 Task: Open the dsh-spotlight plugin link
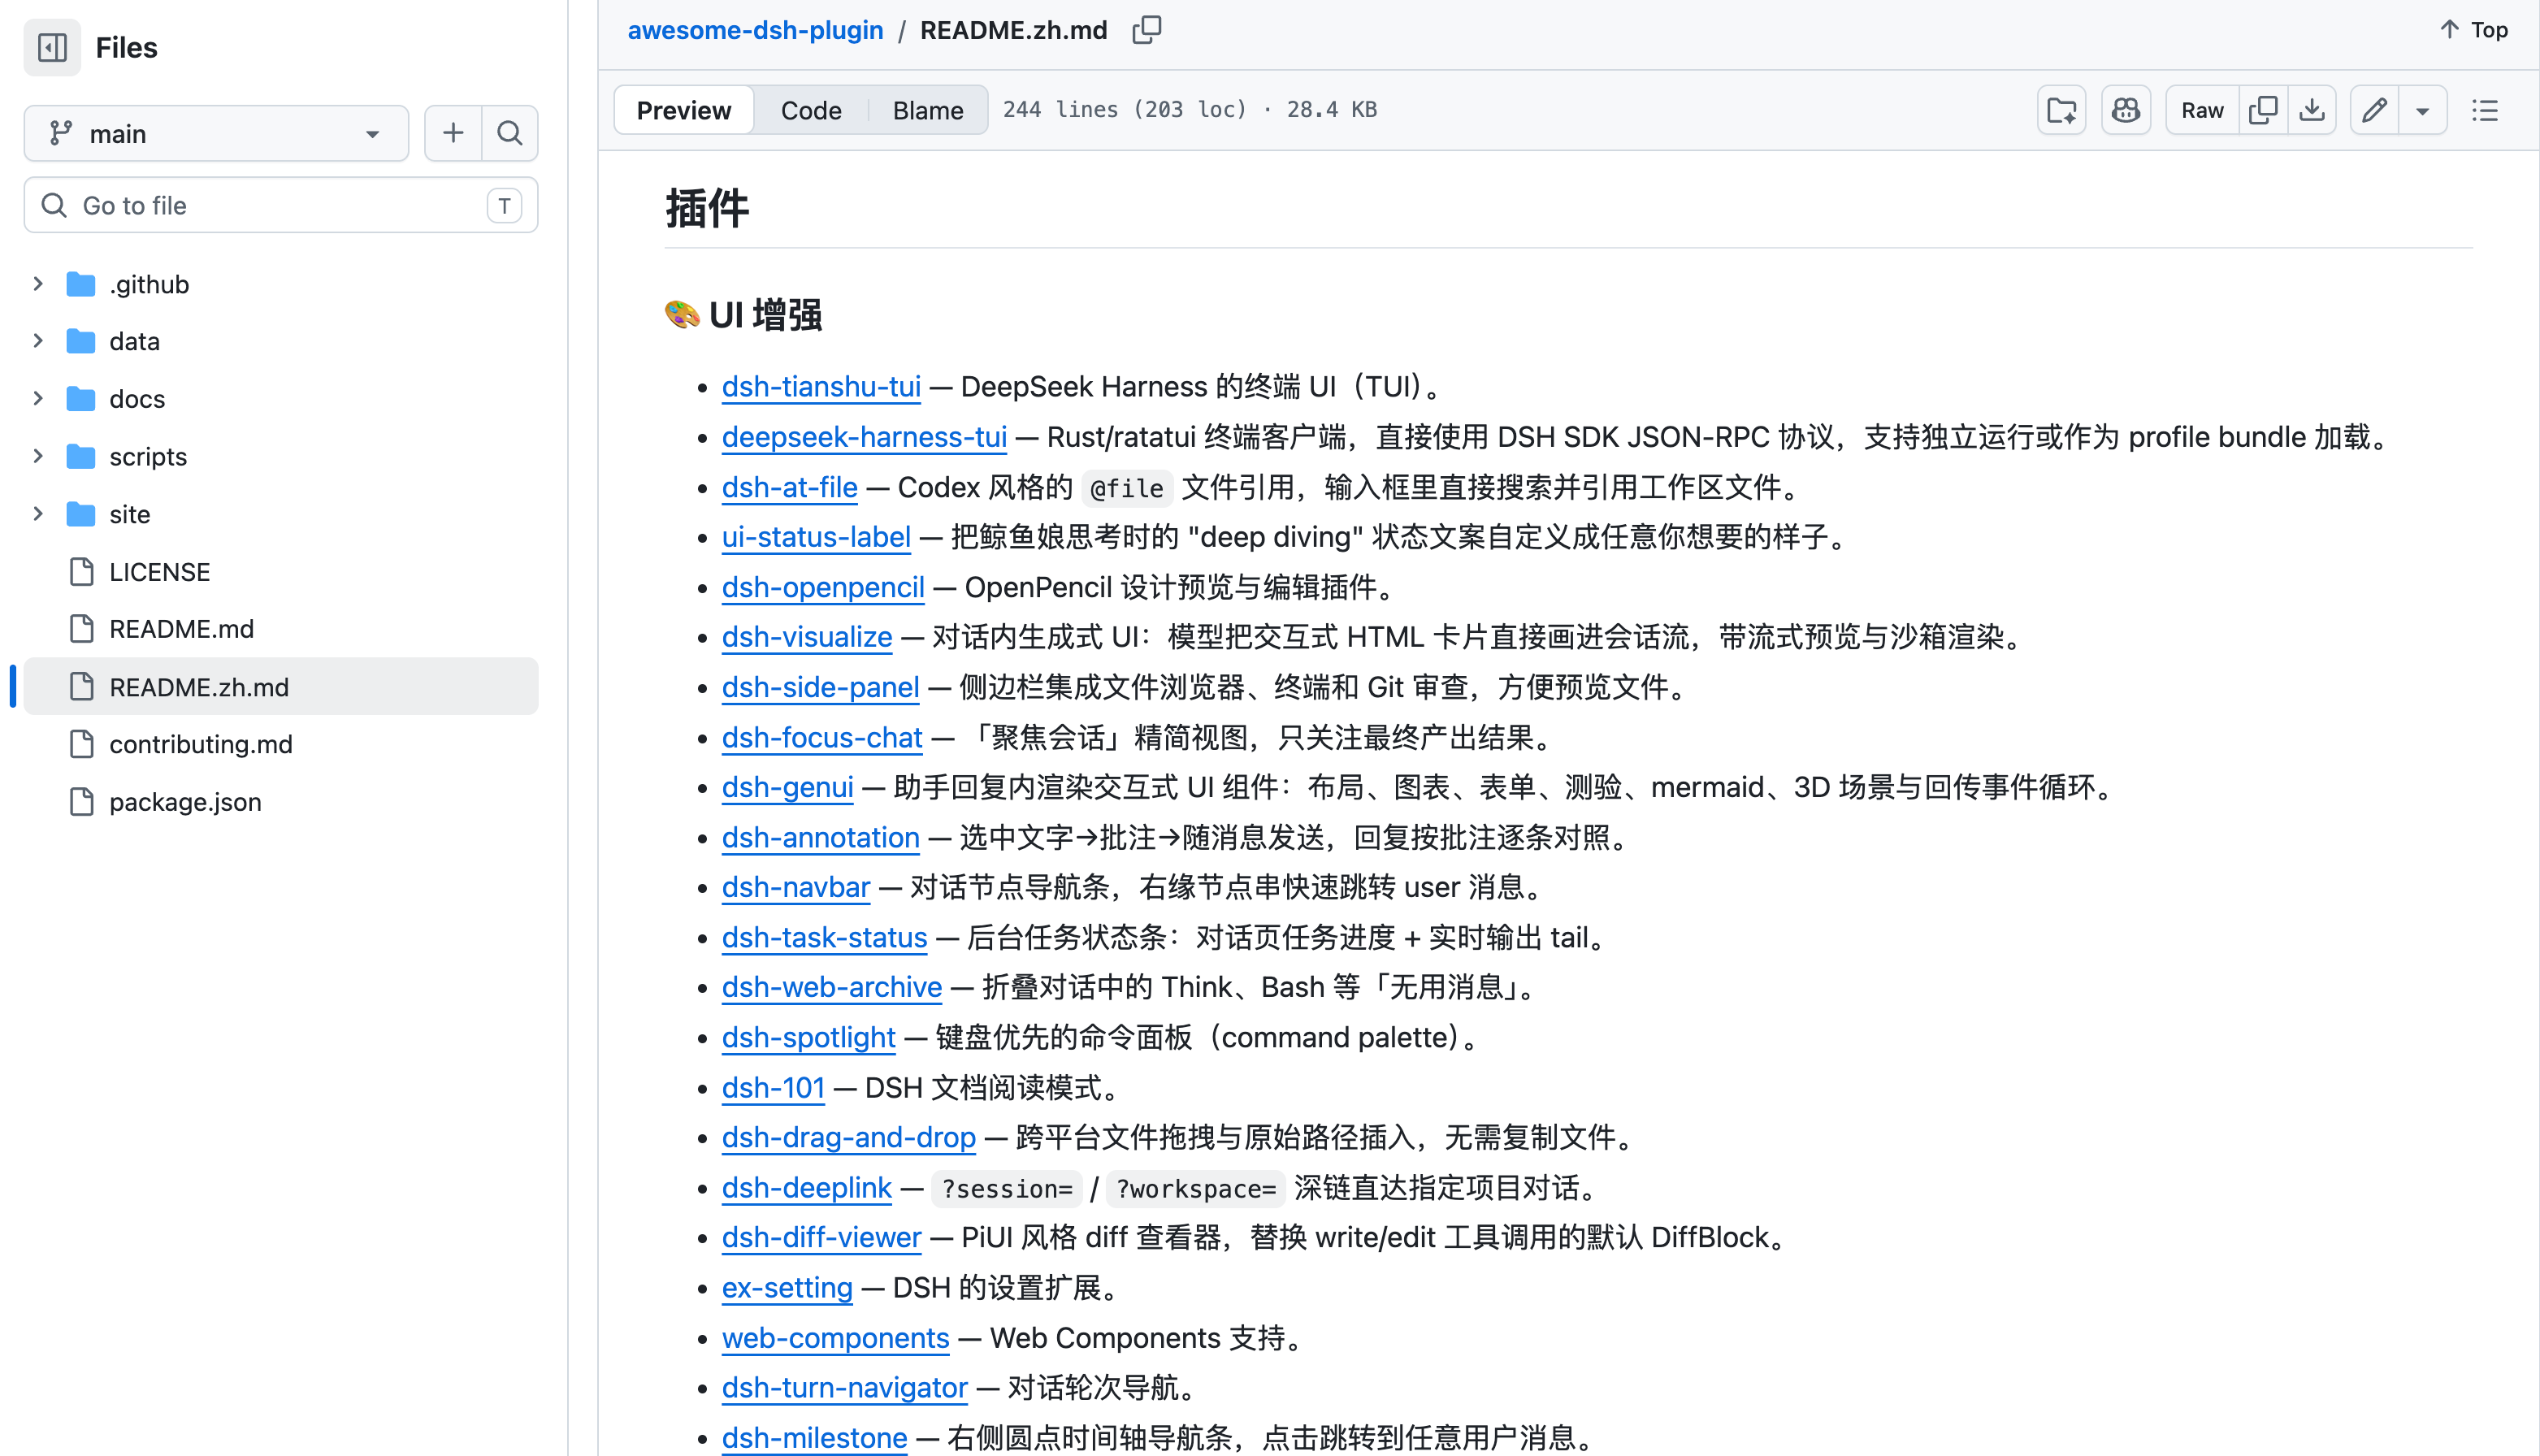(x=809, y=1038)
